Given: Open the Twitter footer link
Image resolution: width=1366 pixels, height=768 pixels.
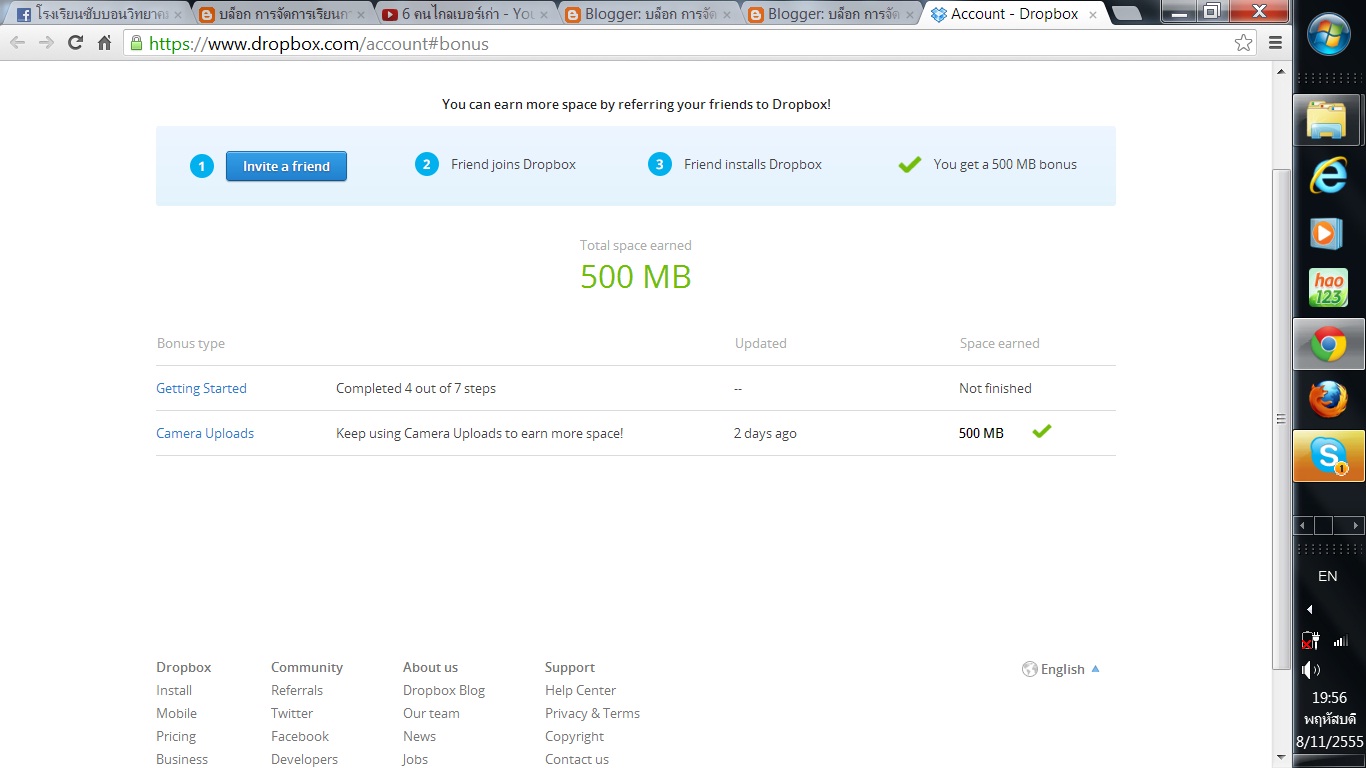Looking at the screenshot, I should [x=292, y=713].
